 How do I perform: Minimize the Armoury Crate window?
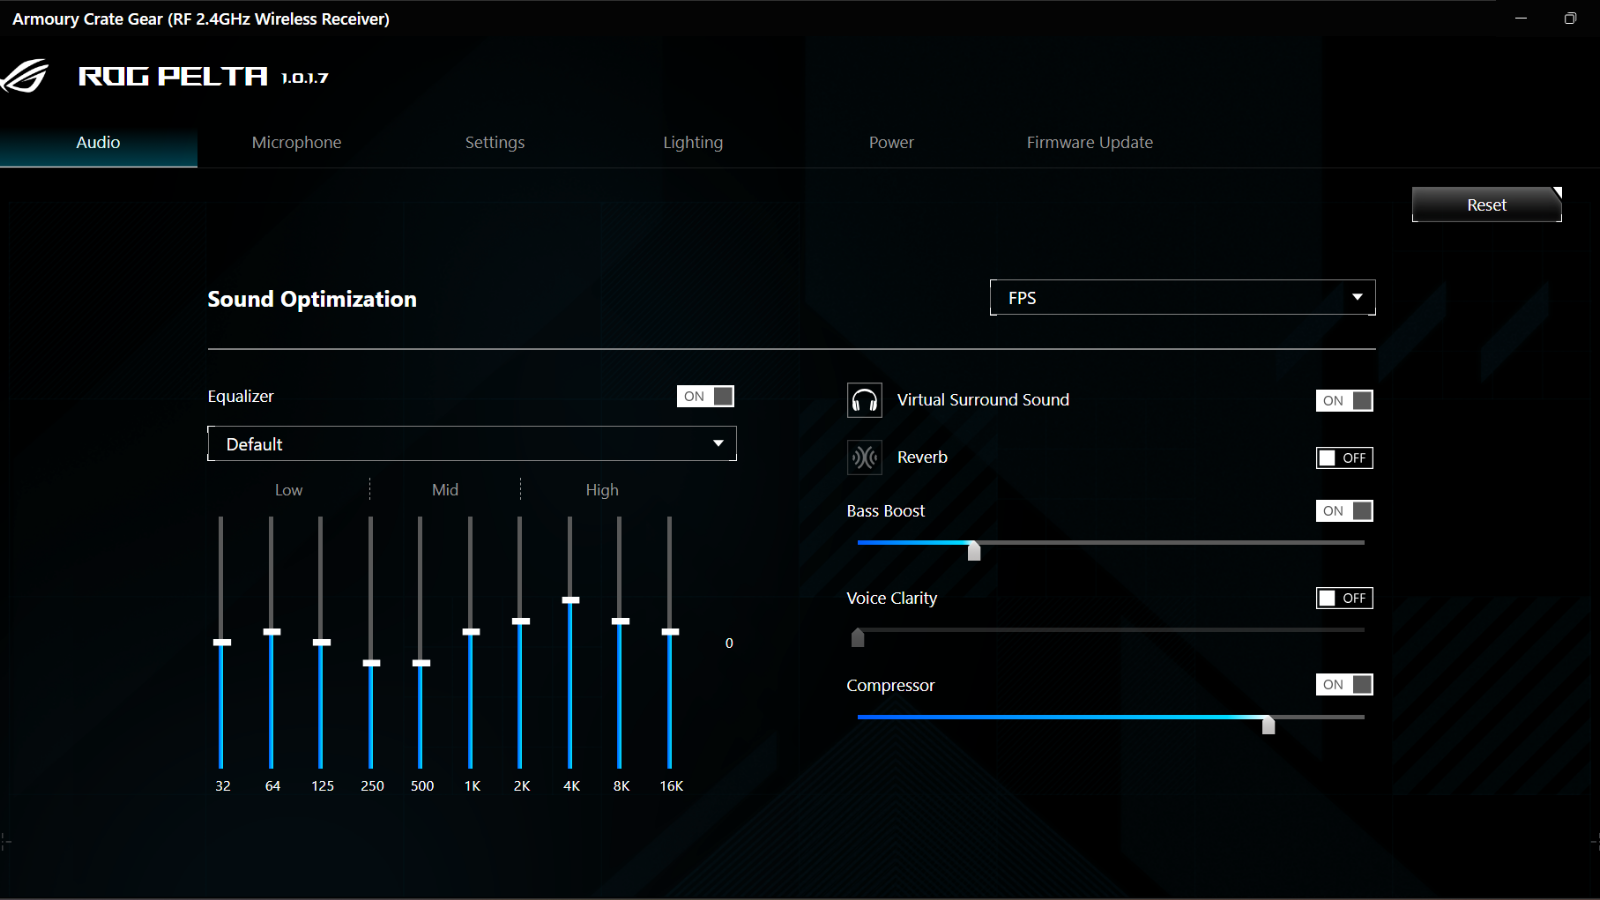[1521, 18]
